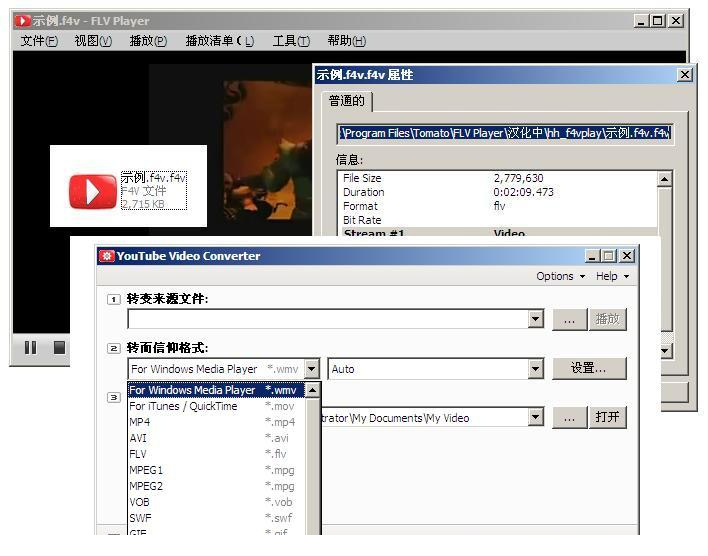Browse output folder with ... button
708x556 pixels.
(569, 417)
